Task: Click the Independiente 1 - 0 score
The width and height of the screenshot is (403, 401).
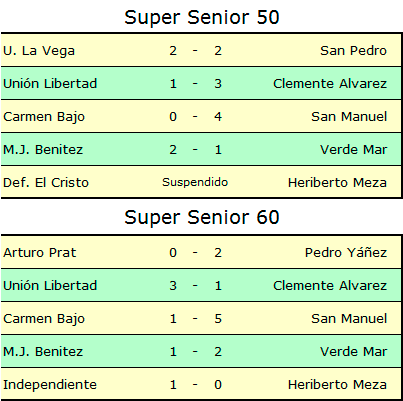Action: (x=195, y=385)
